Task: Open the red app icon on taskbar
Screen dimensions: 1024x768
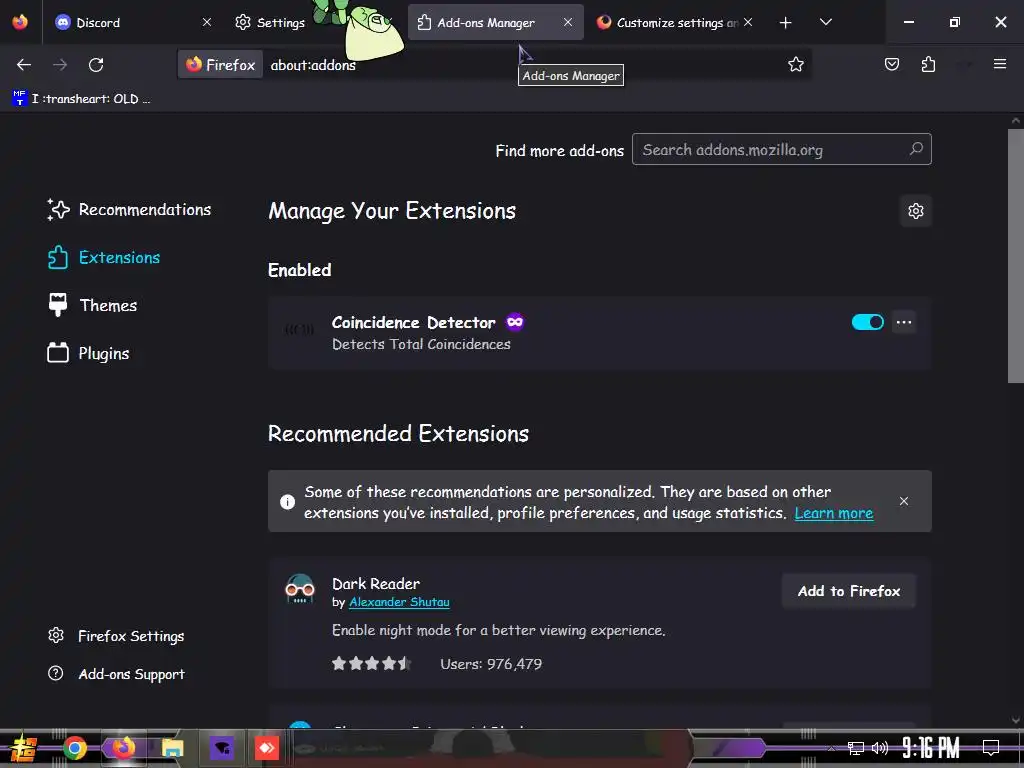Action: pyautogui.click(x=266, y=748)
